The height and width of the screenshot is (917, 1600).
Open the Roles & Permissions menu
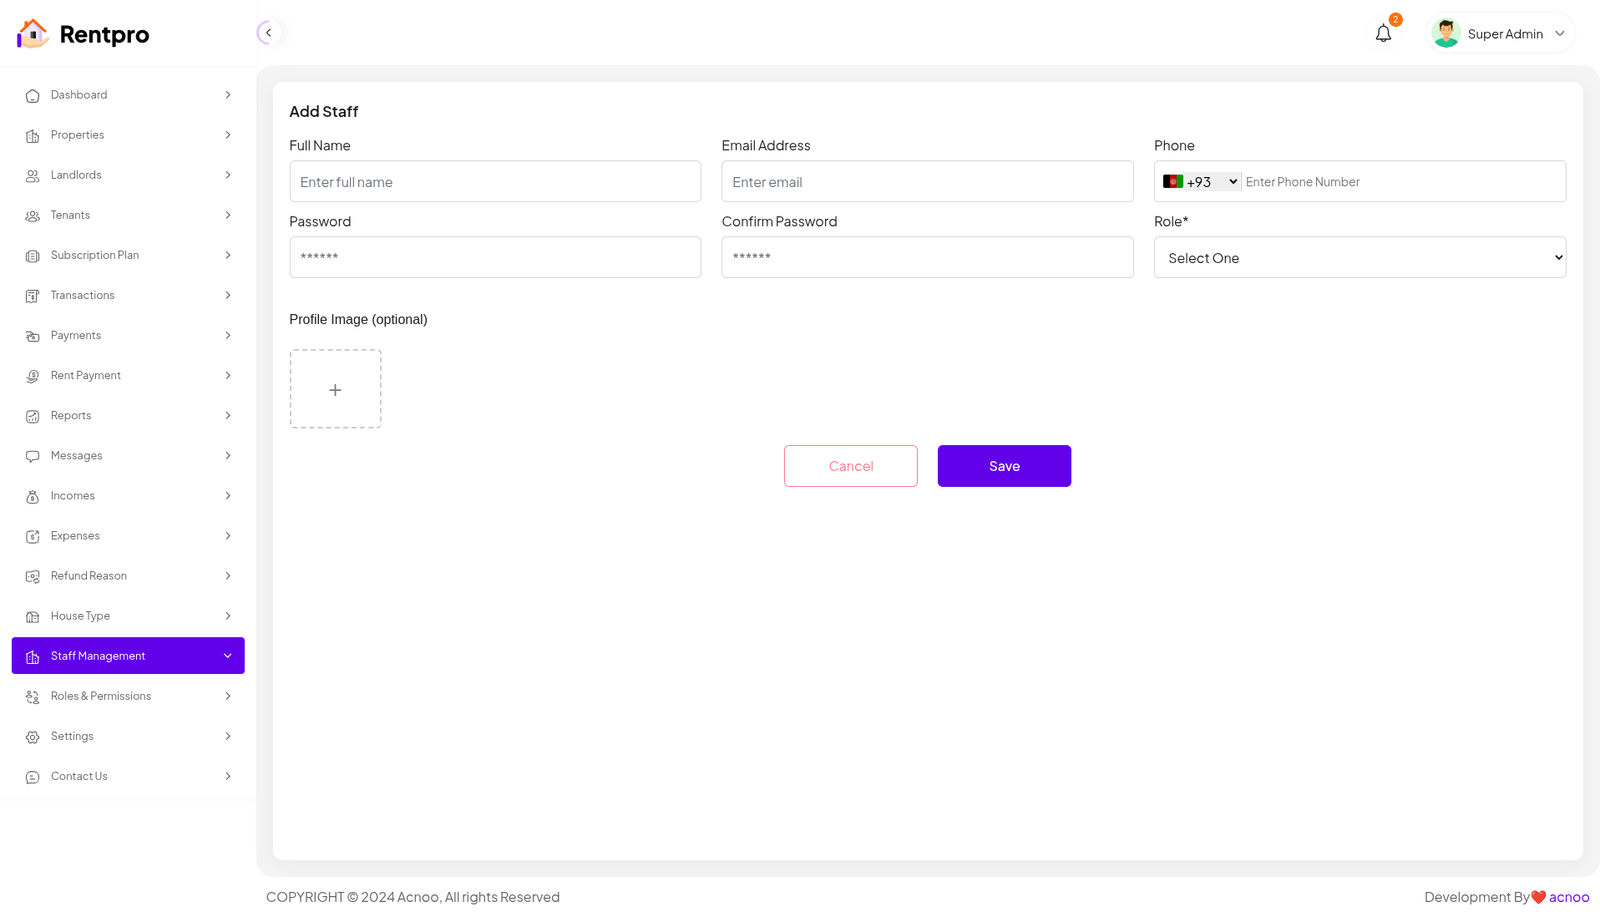101,696
